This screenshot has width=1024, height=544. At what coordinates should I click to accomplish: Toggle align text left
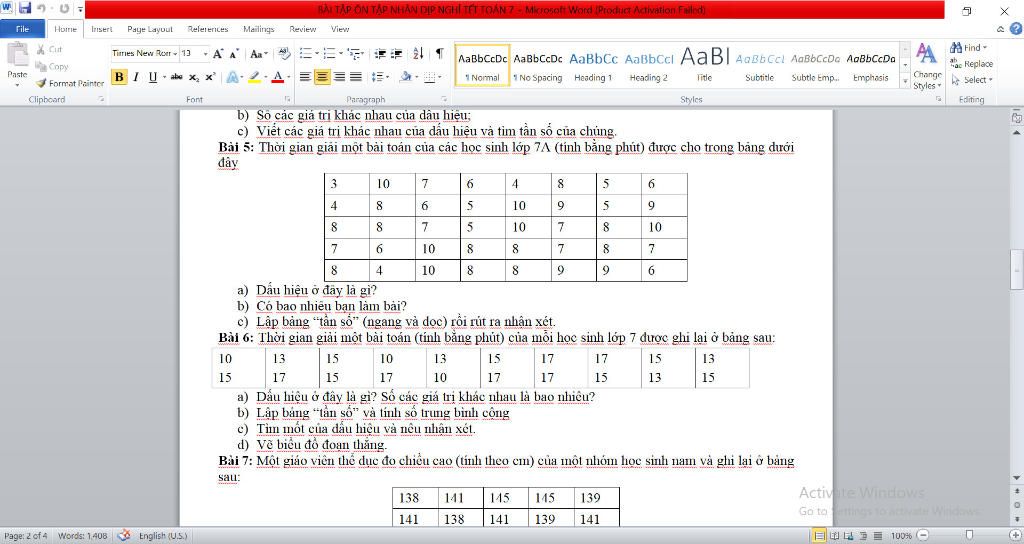pyautogui.click(x=305, y=77)
